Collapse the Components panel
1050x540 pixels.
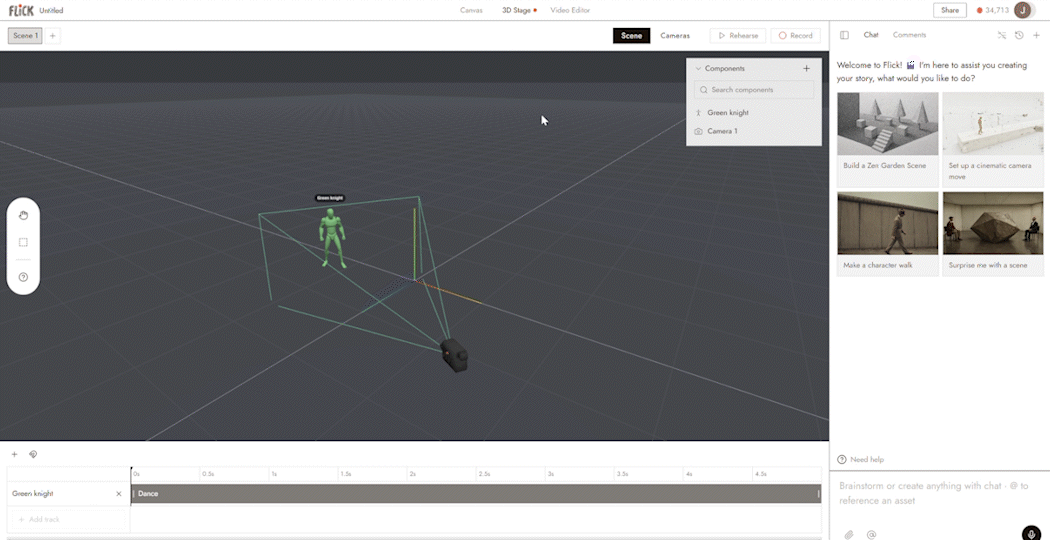pos(698,68)
